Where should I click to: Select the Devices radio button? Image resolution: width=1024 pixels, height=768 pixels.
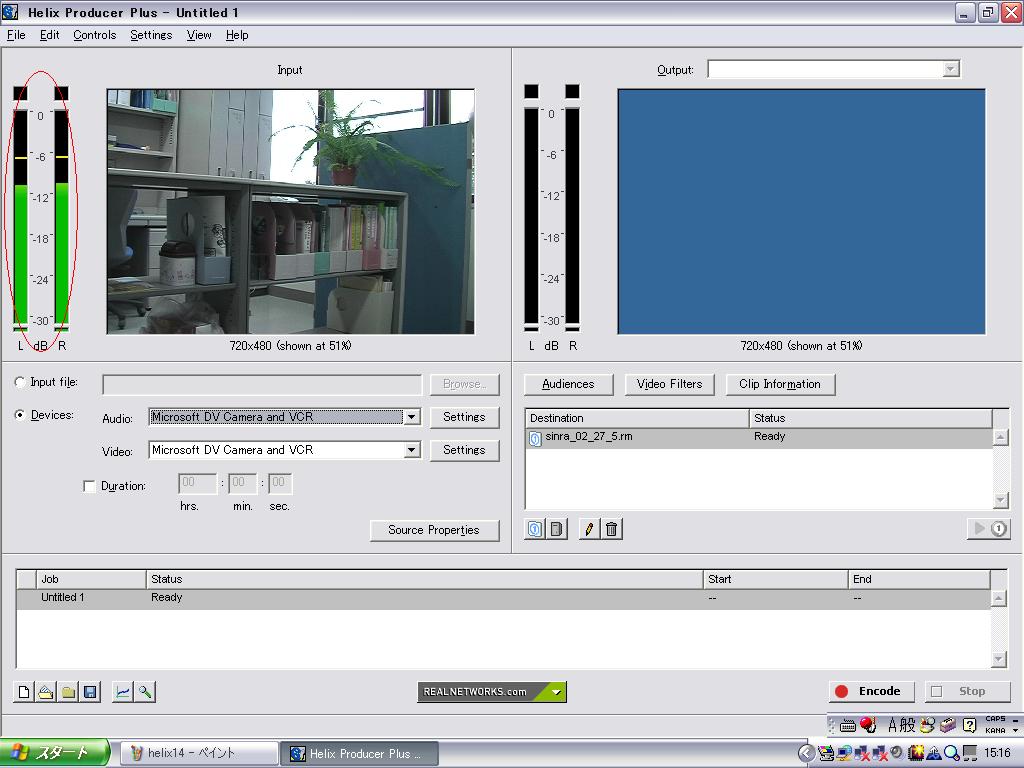(x=21, y=416)
